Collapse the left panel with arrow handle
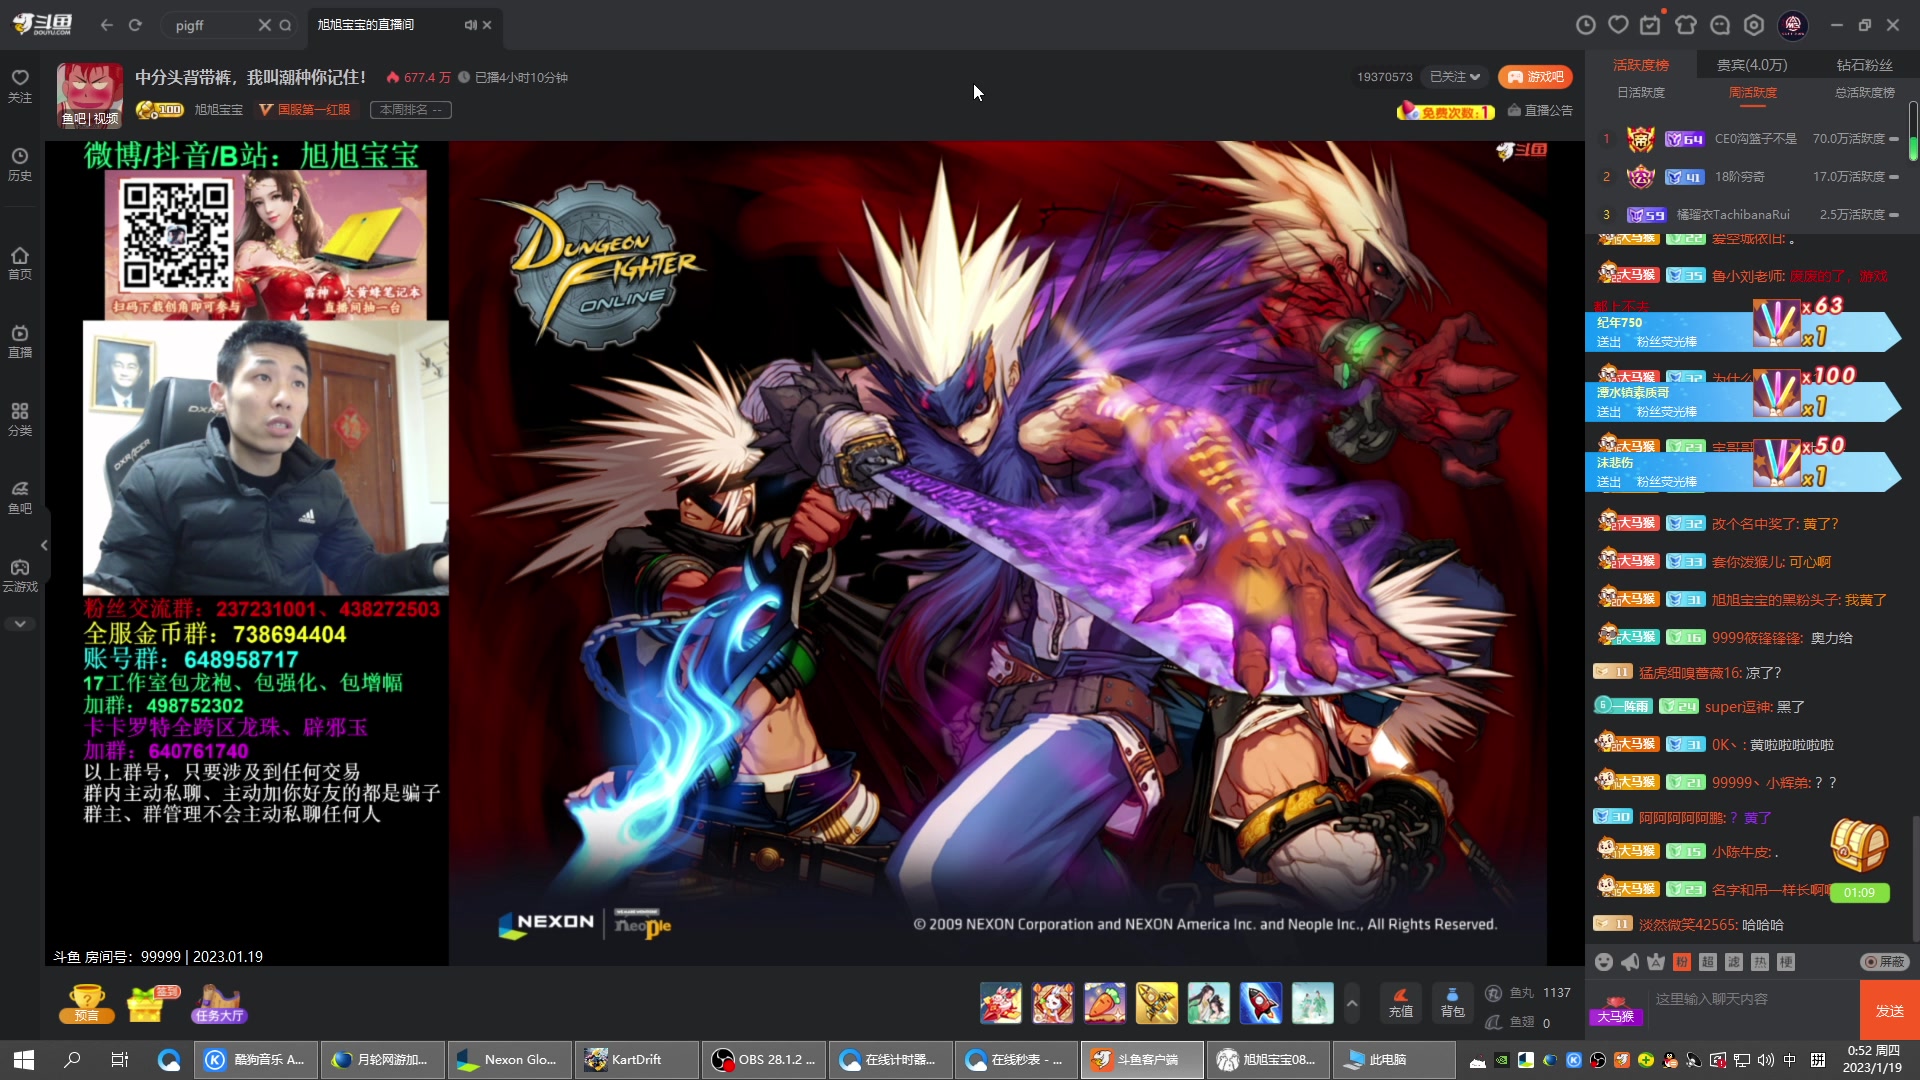This screenshot has height=1080, width=1920. click(44, 545)
